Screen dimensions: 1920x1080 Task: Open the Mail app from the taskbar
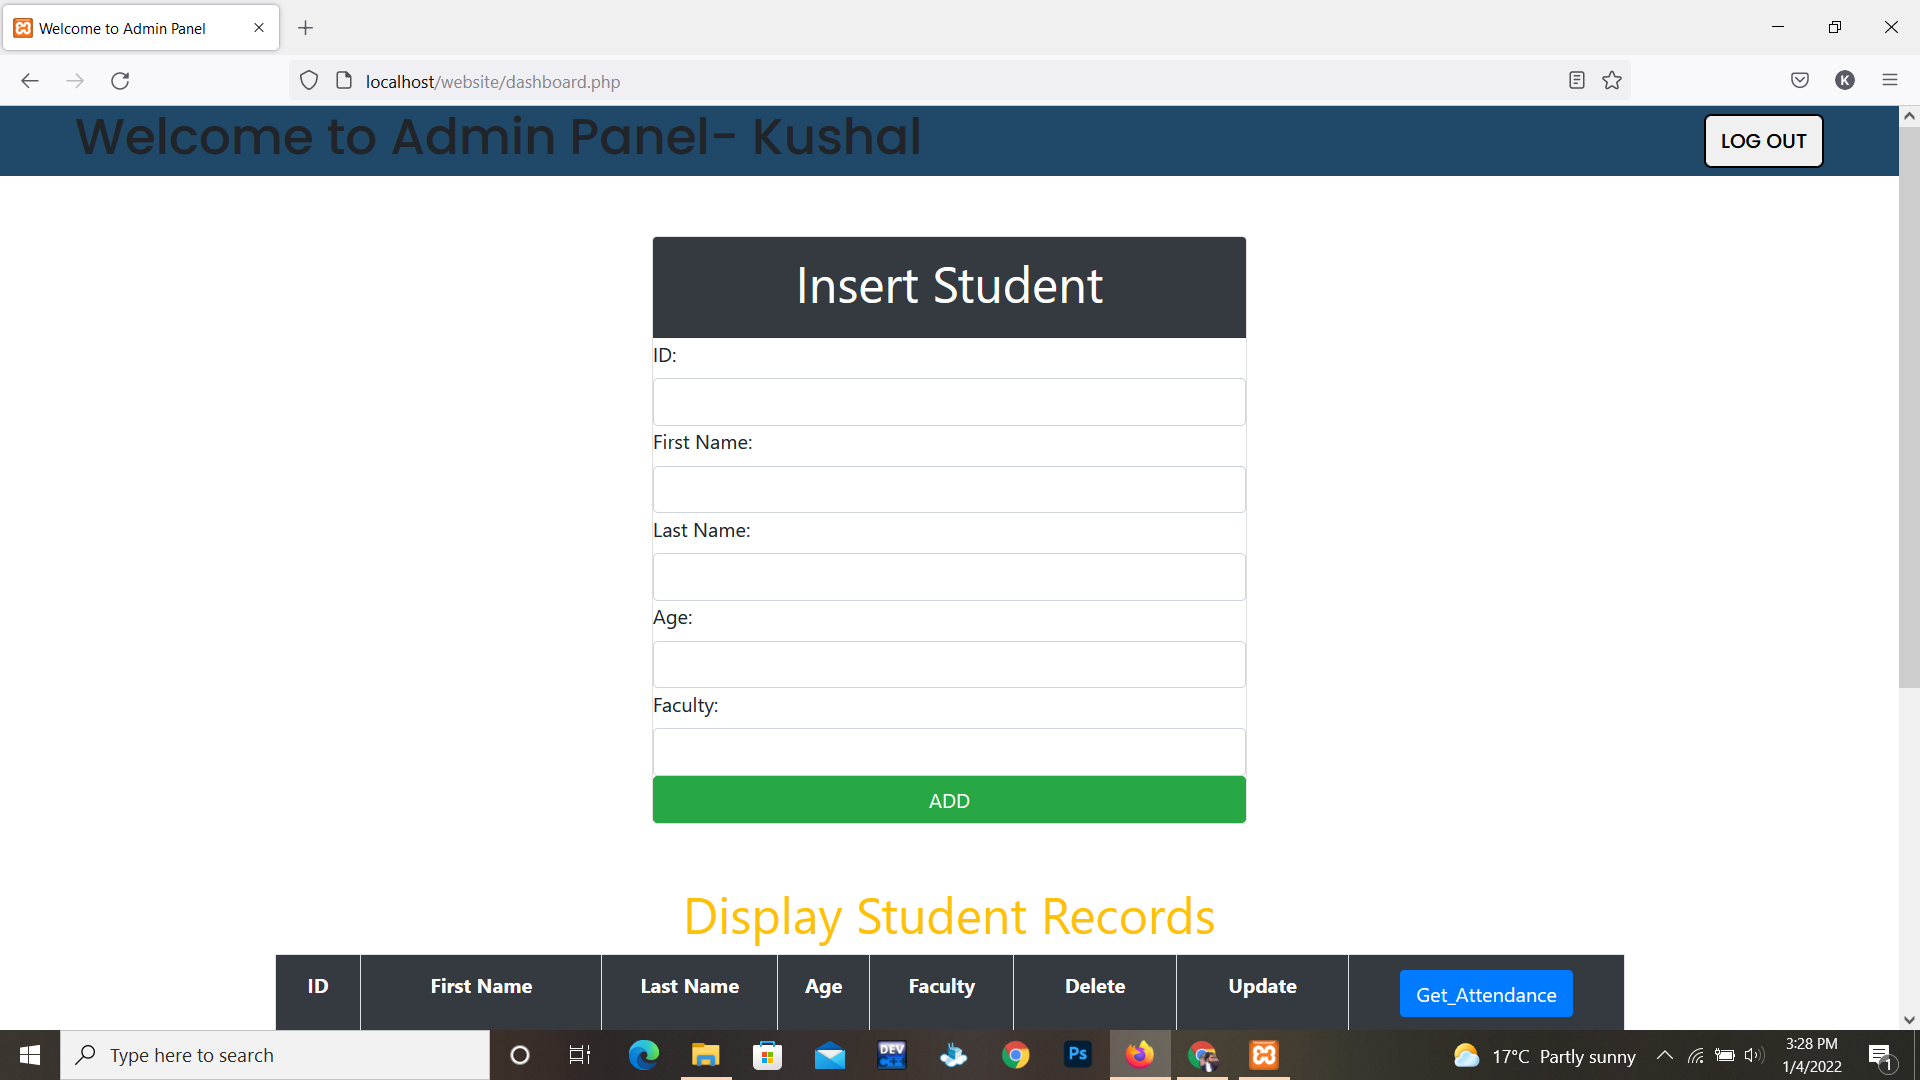830,1055
